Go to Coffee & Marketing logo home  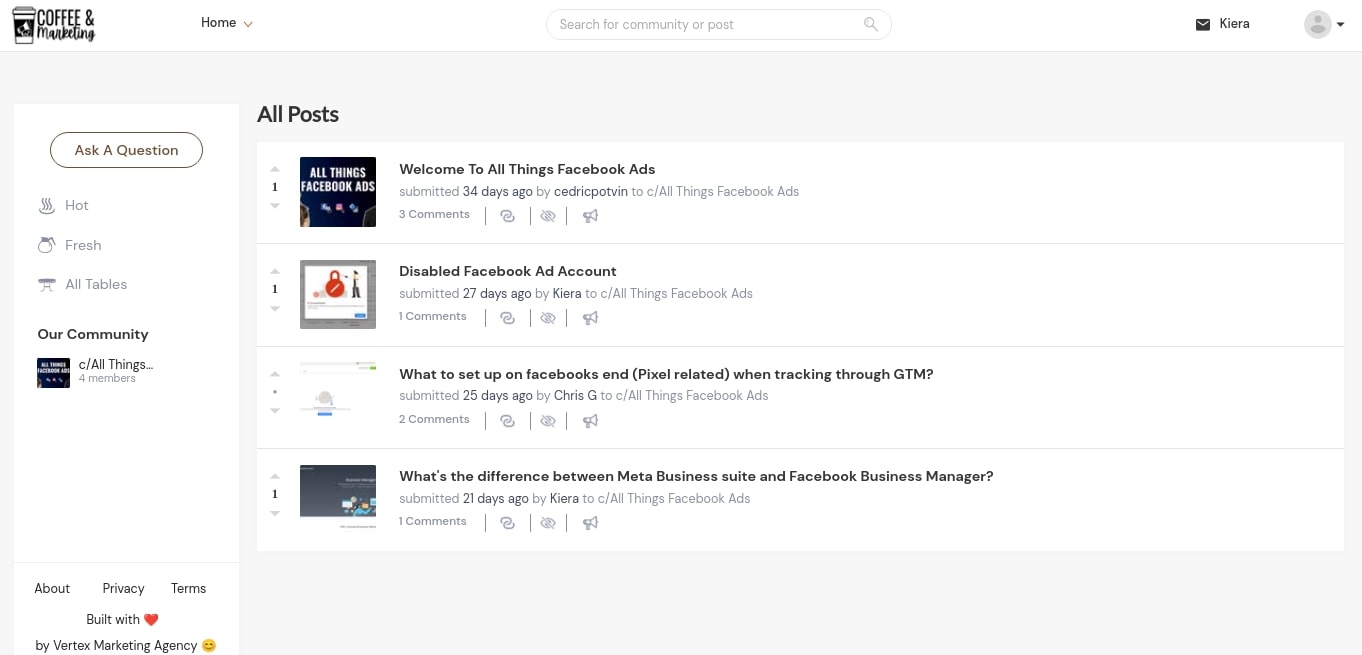tap(54, 24)
